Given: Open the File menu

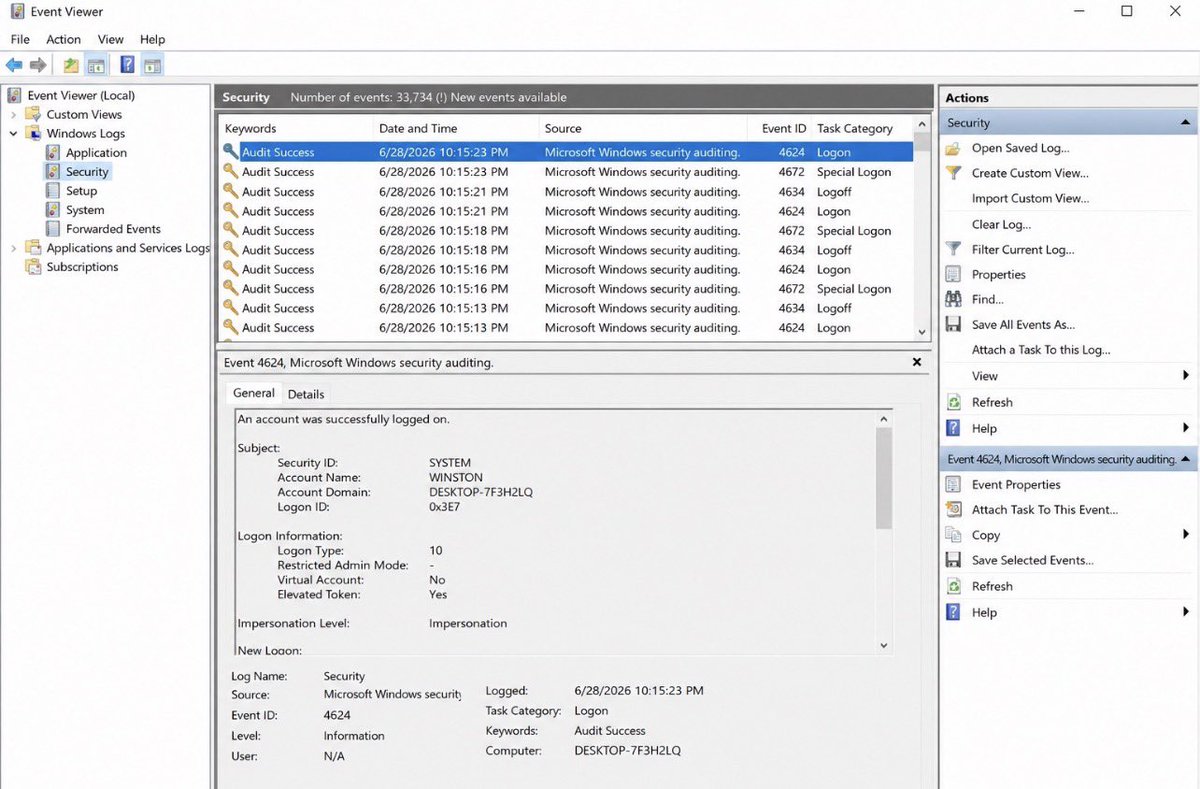Looking at the screenshot, I should pyautogui.click(x=20, y=39).
